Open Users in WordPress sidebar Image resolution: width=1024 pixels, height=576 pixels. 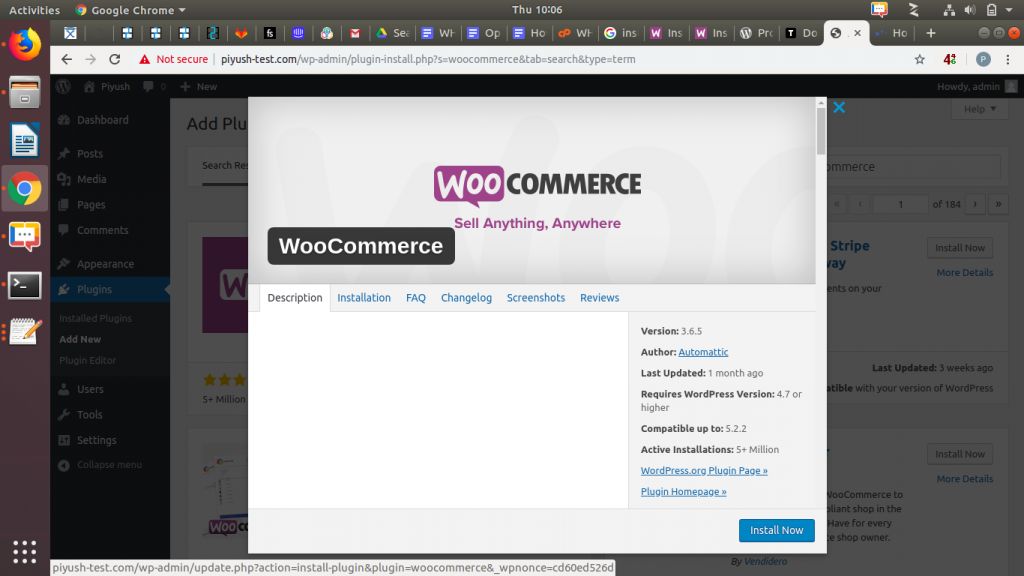point(90,389)
